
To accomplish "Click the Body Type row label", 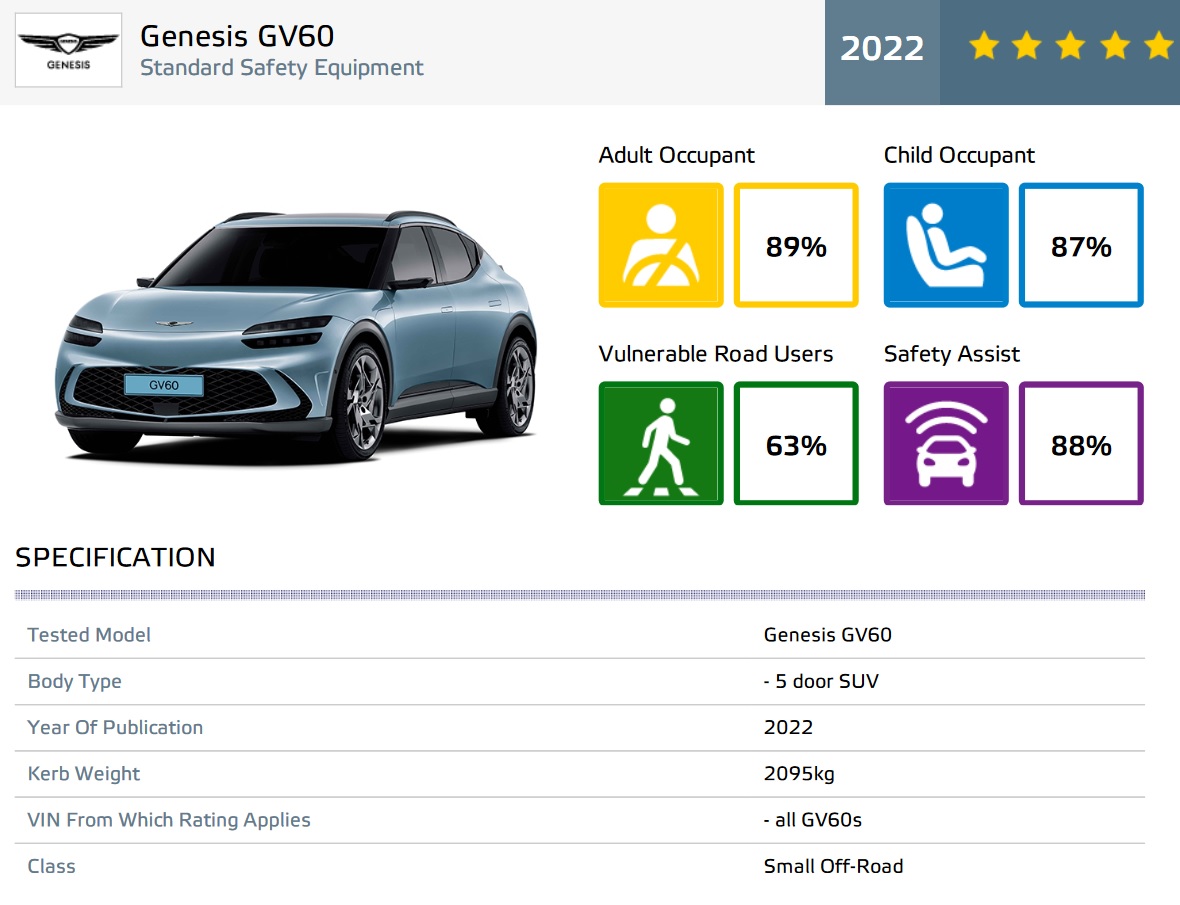I will [x=74, y=681].
